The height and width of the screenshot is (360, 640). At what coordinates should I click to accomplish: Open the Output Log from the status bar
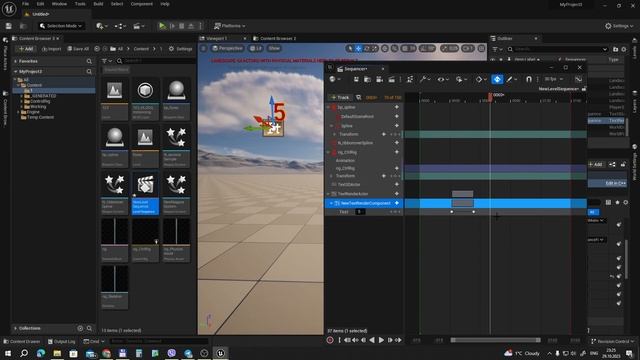tap(61, 342)
